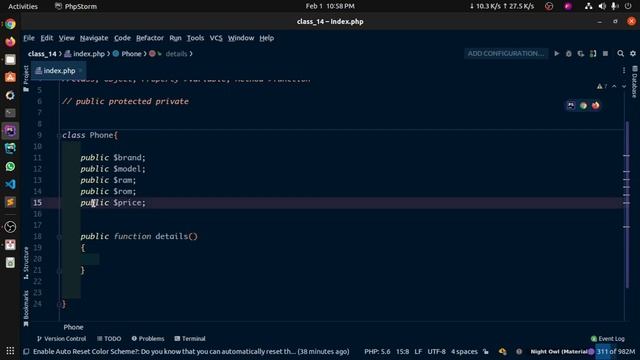Place cursor on '$brand' line
This screenshot has height=360, width=640.
[x=113, y=158]
